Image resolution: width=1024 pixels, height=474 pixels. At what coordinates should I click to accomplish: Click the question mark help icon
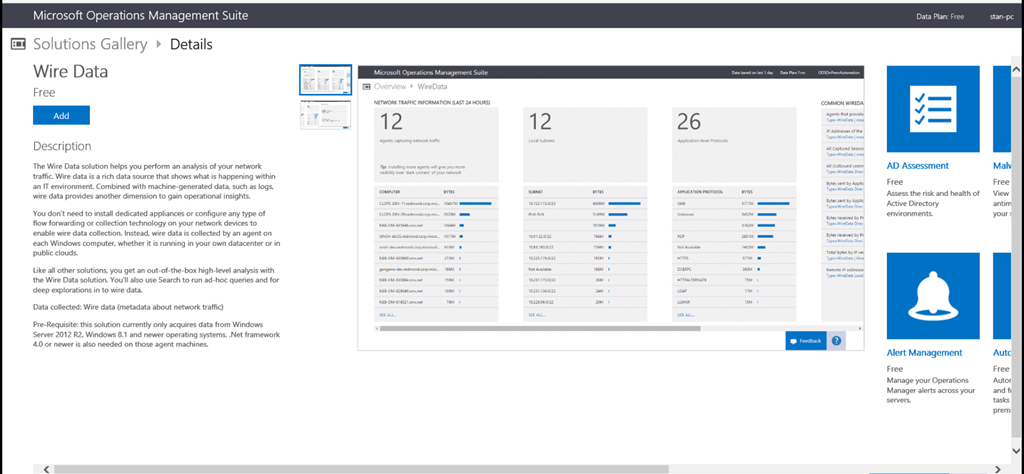click(x=836, y=341)
